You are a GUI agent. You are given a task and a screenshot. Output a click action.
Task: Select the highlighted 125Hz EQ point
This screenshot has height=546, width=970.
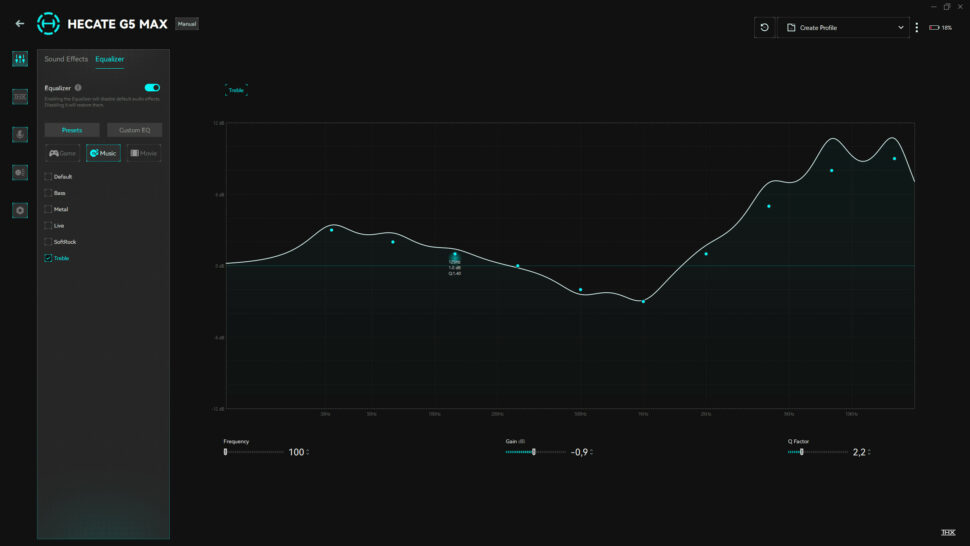[x=455, y=254]
